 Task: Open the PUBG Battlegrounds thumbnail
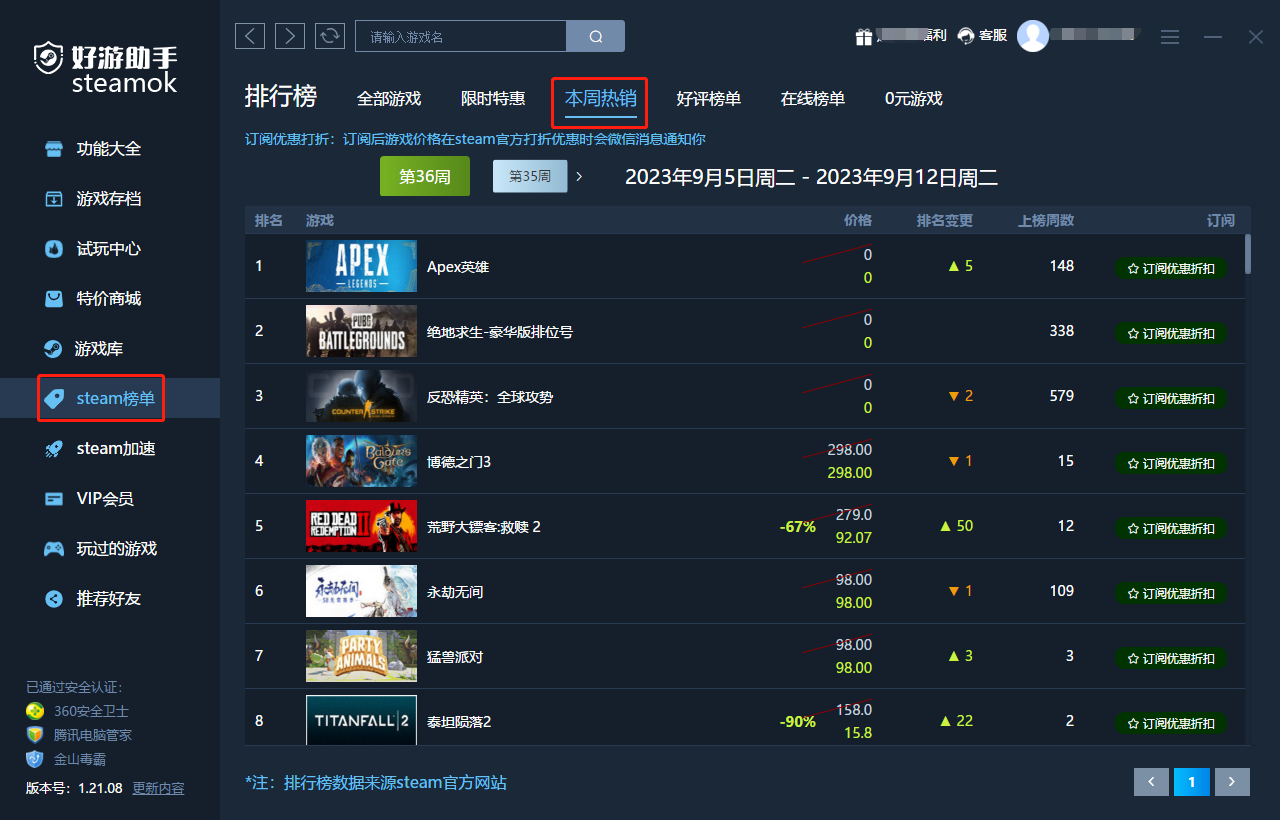coord(361,331)
